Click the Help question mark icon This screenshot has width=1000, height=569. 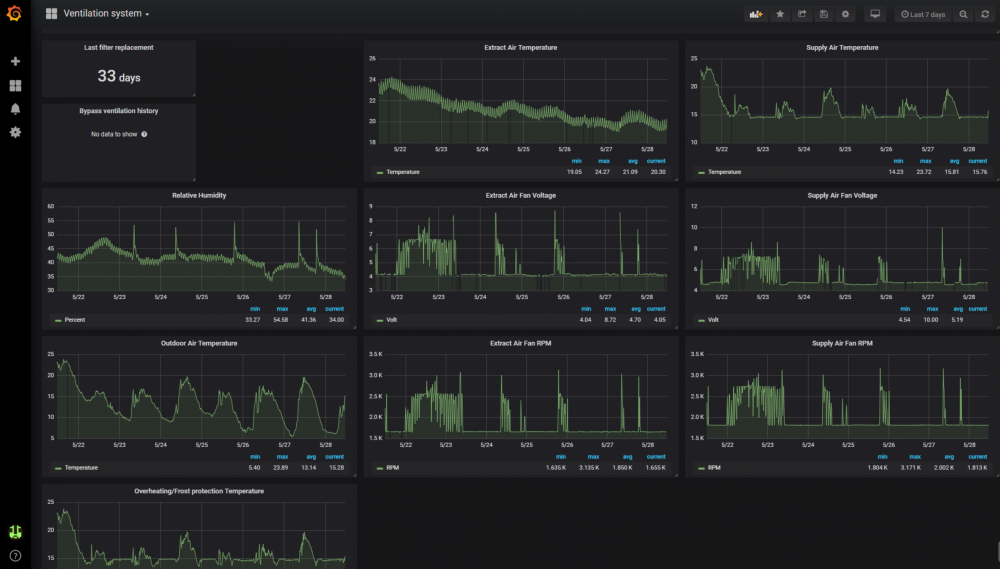tap(15, 555)
